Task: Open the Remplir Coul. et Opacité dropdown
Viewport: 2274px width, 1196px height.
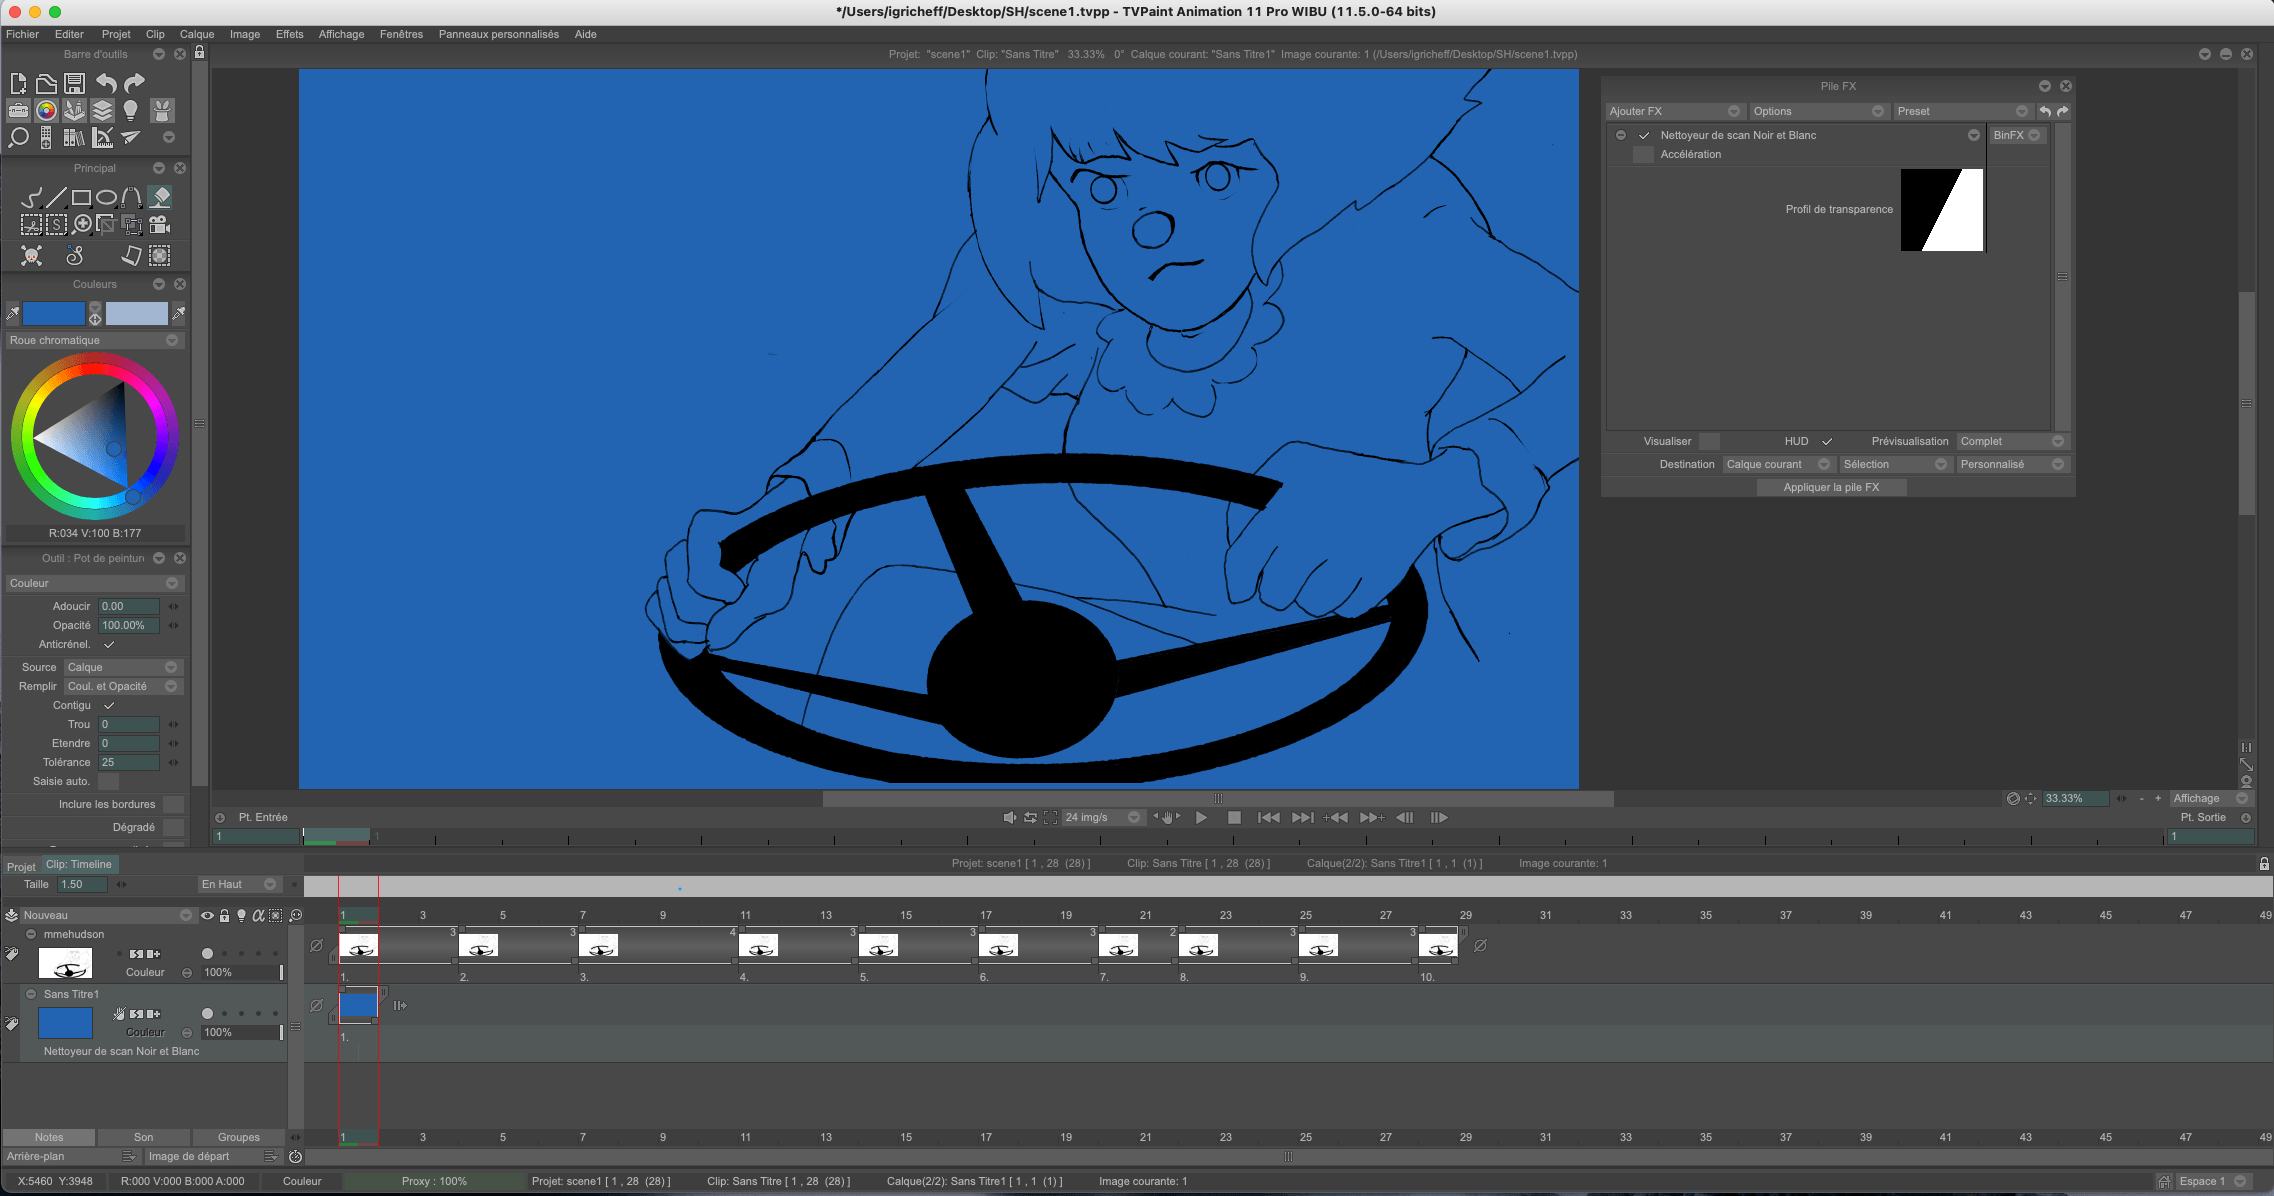Action: tap(122, 686)
